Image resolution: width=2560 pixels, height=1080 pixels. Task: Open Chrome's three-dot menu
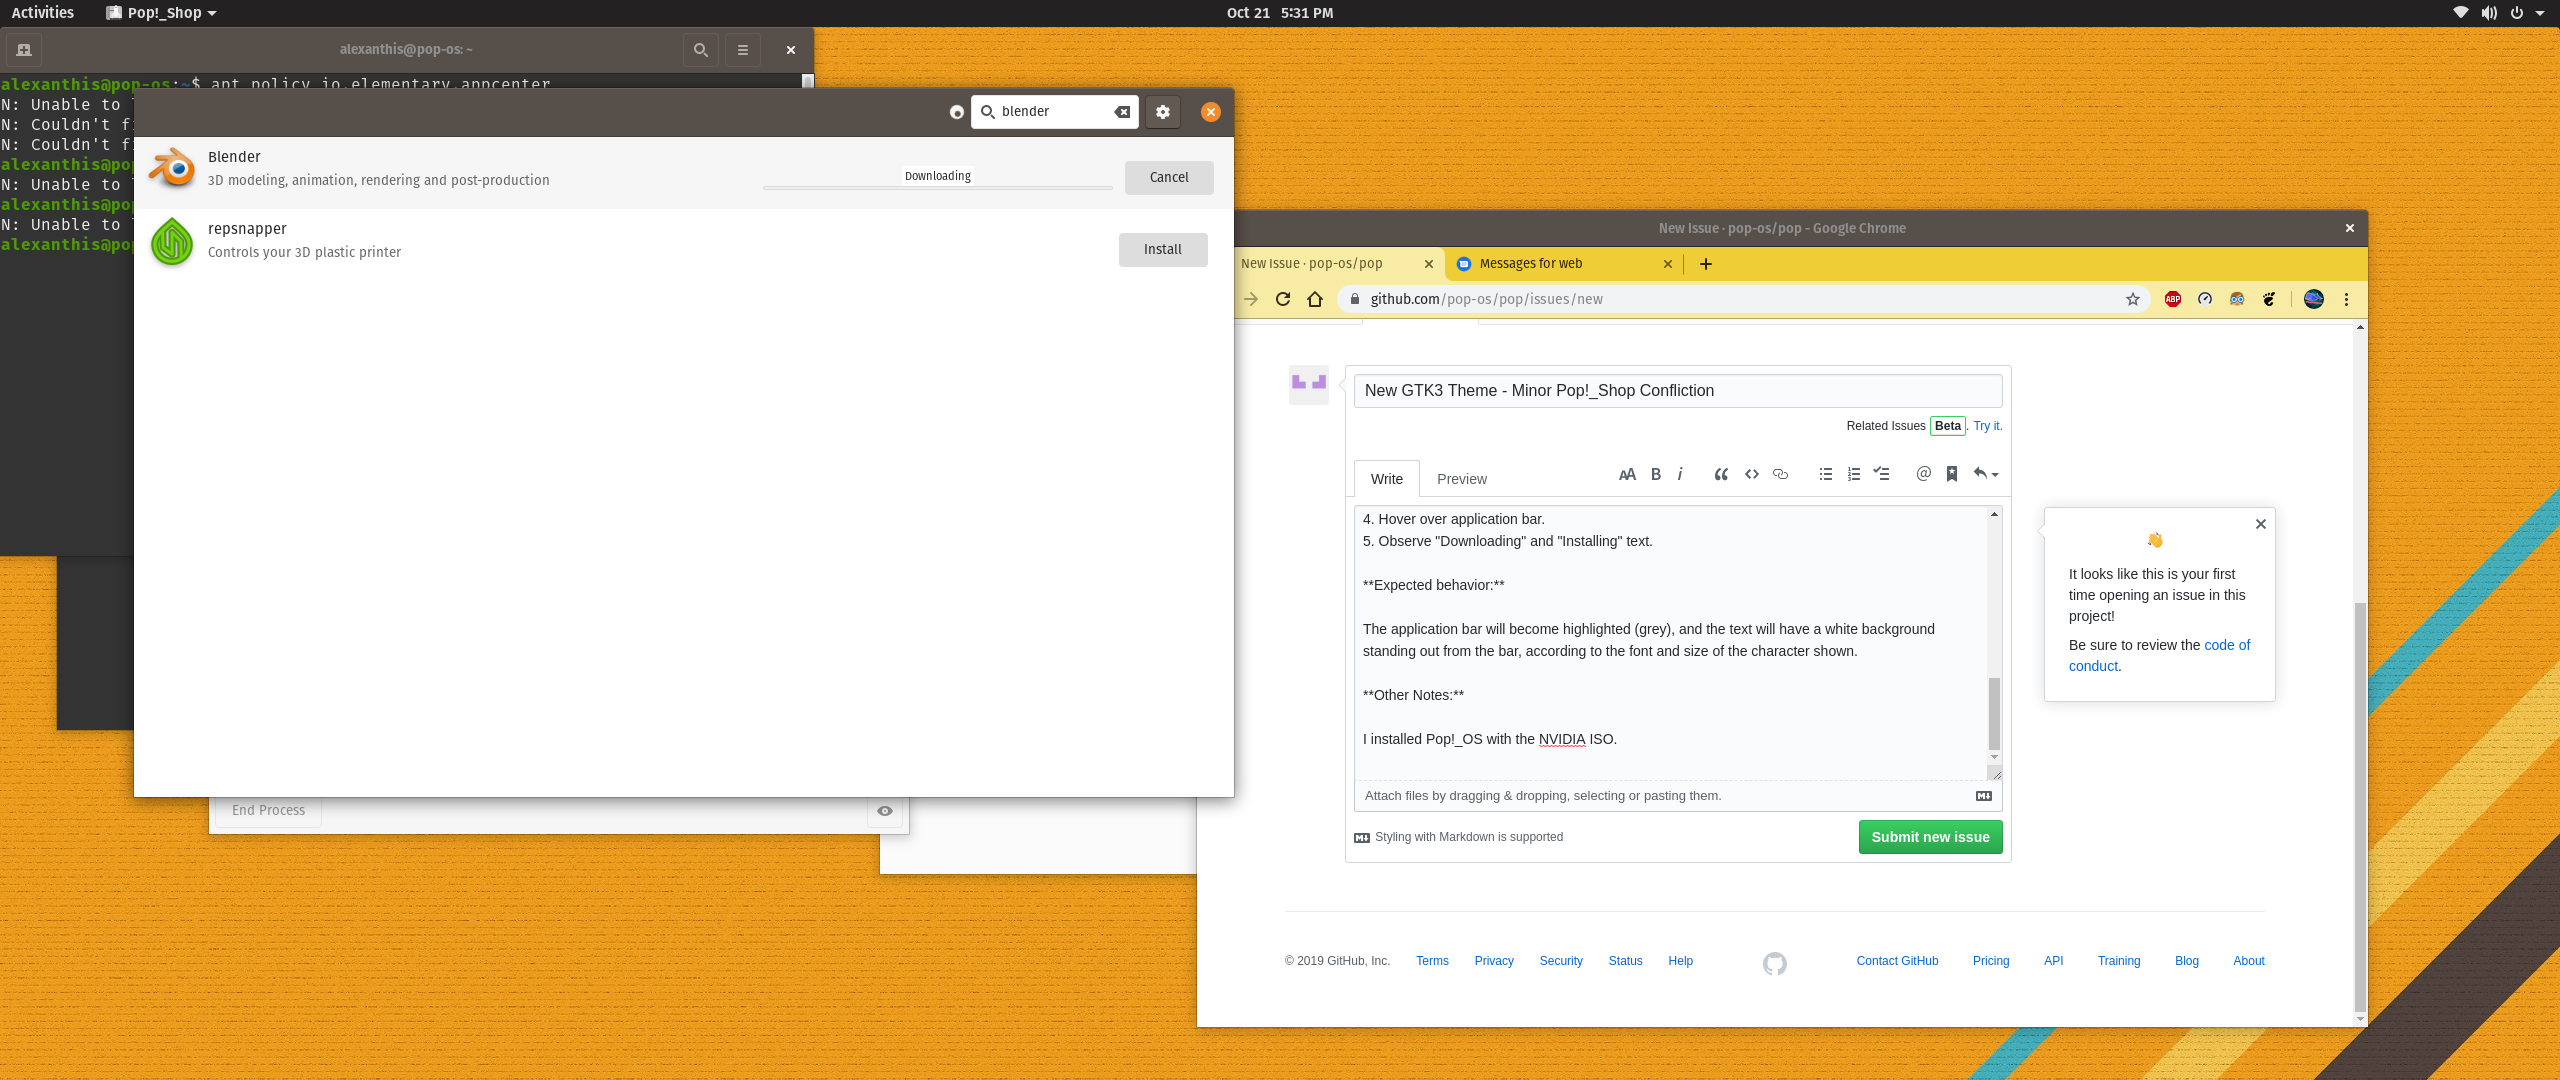[x=2346, y=299]
